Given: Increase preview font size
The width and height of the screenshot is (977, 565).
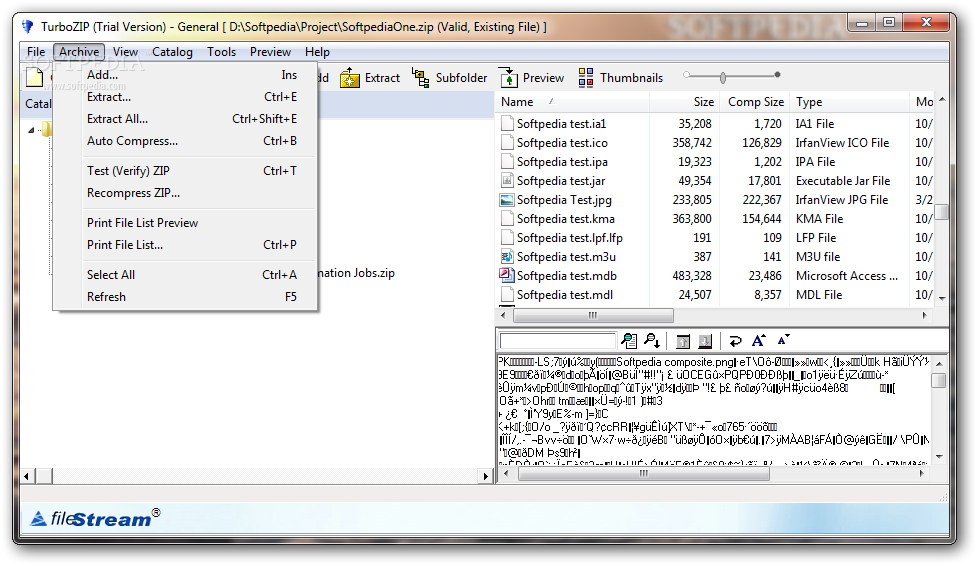Looking at the screenshot, I should click(x=758, y=340).
